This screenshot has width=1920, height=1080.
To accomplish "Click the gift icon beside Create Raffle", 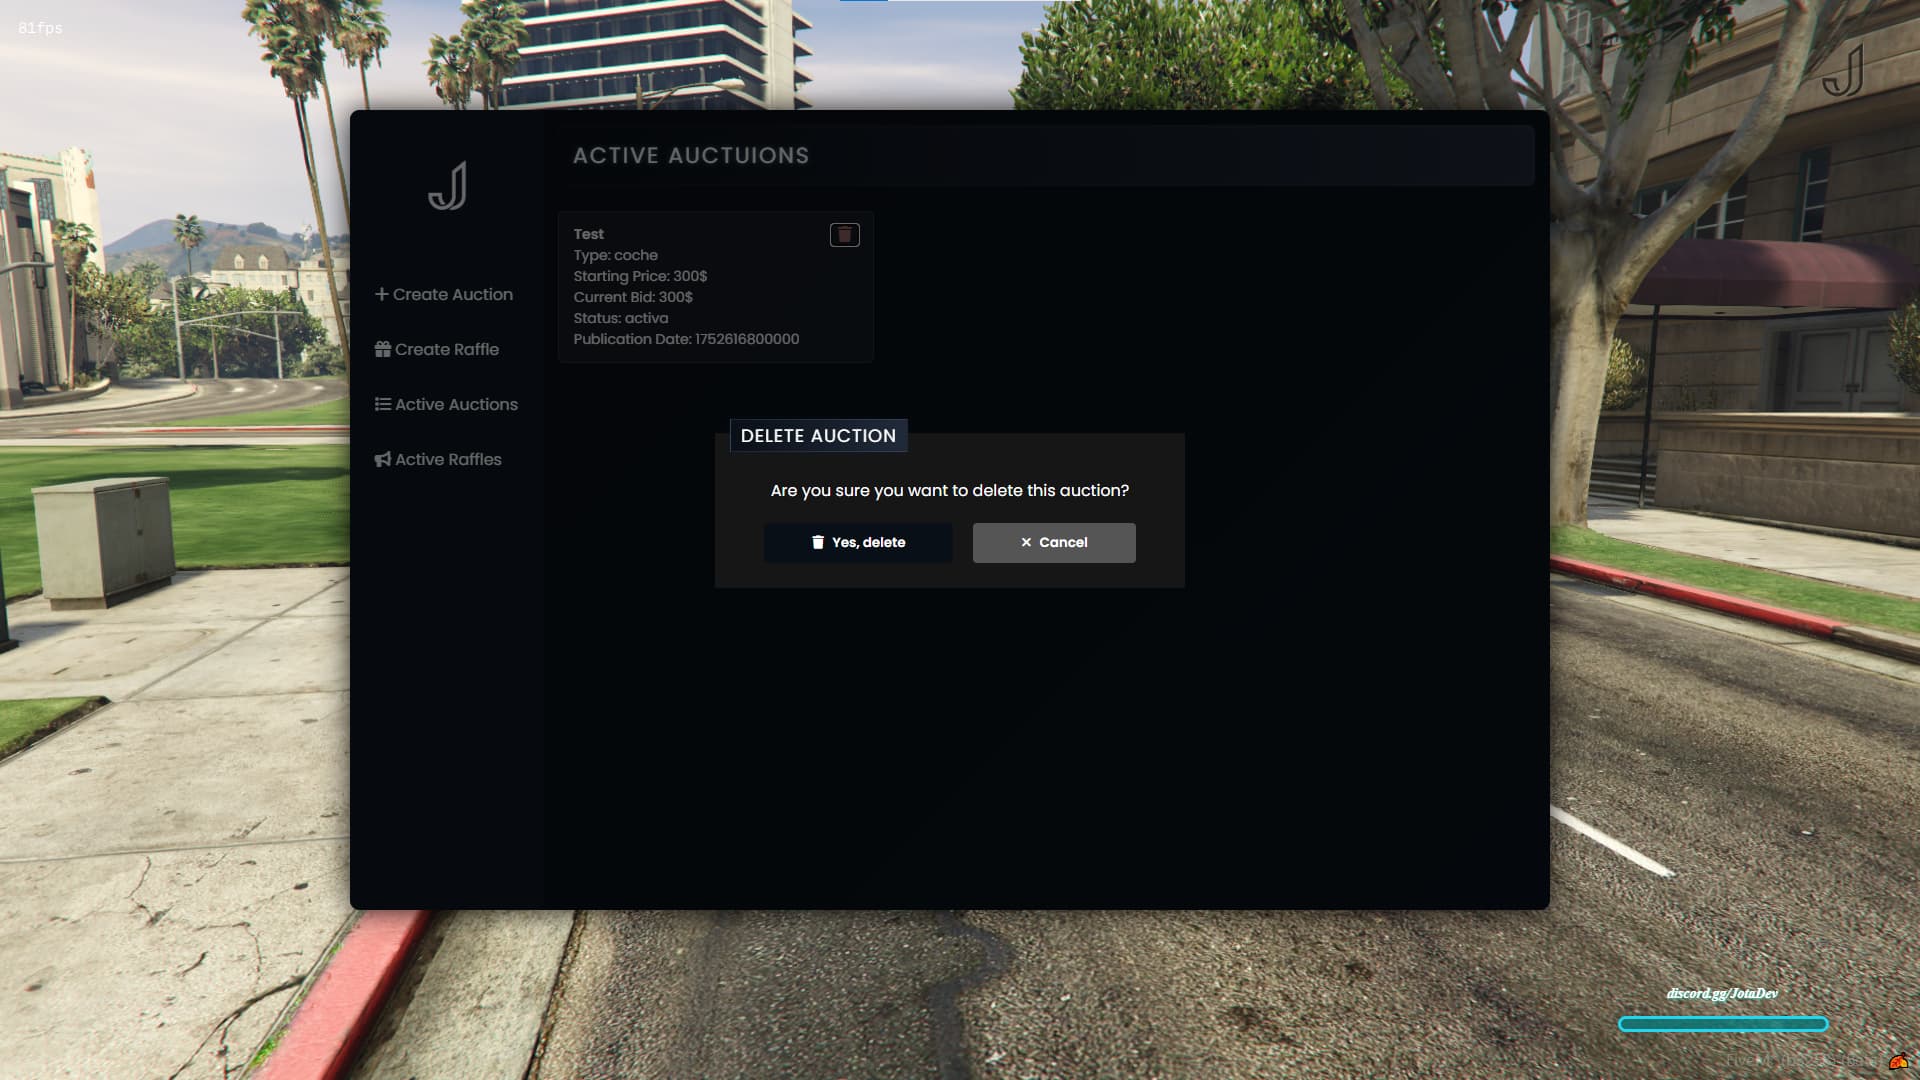I will tap(382, 349).
